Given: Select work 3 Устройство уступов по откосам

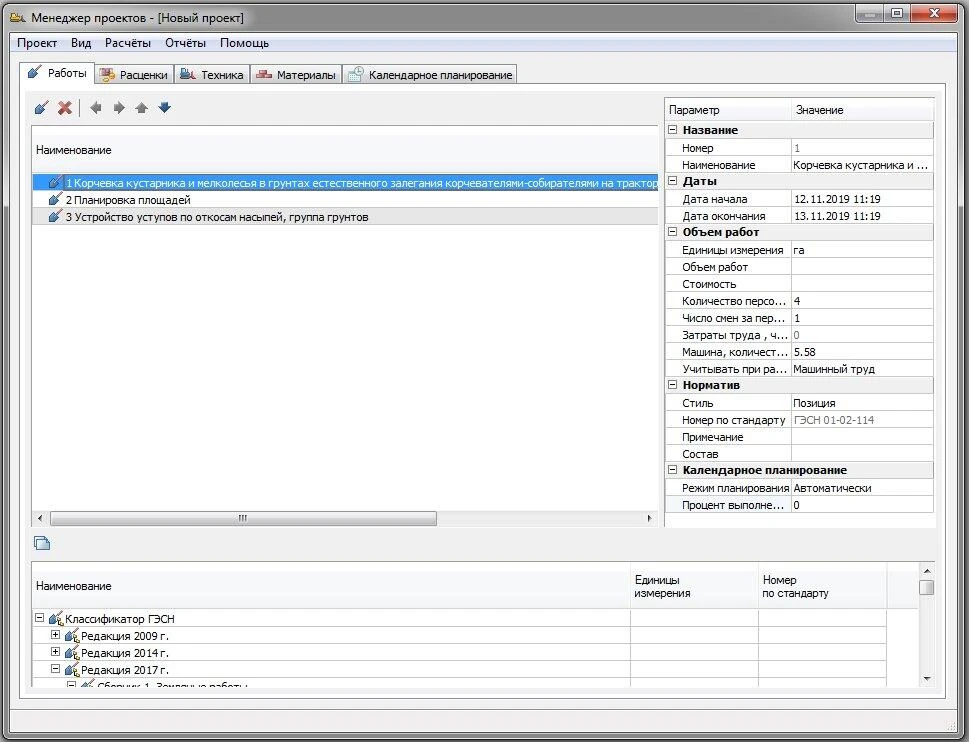Looking at the screenshot, I should pos(216,217).
